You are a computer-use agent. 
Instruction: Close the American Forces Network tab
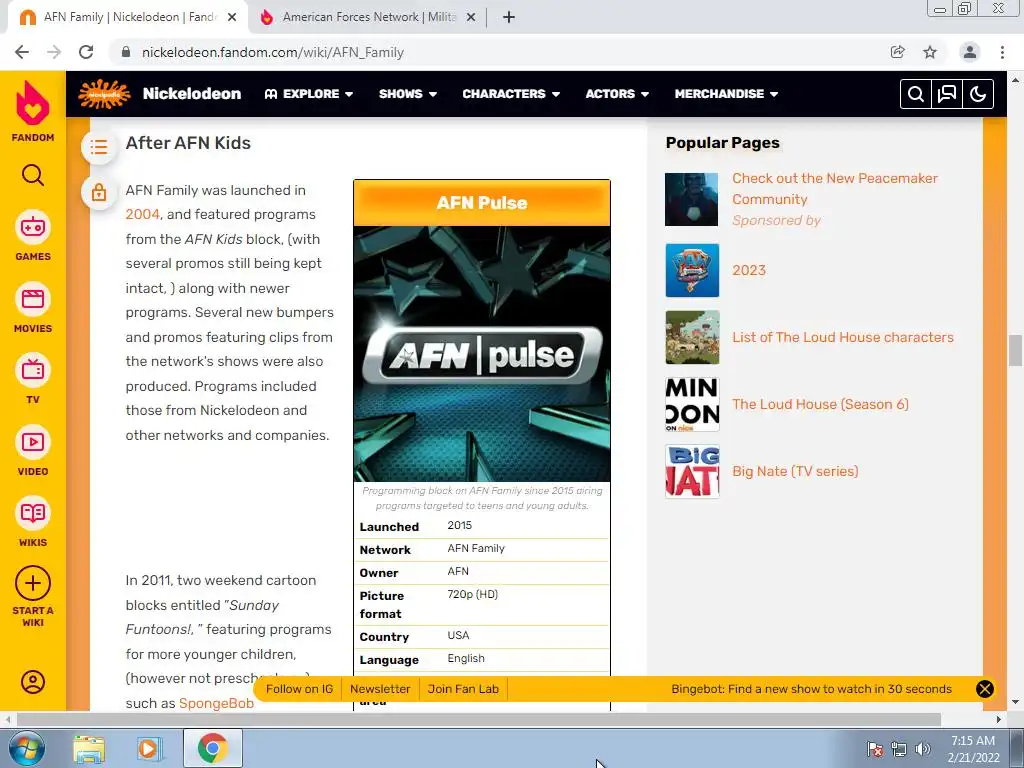click(471, 17)
